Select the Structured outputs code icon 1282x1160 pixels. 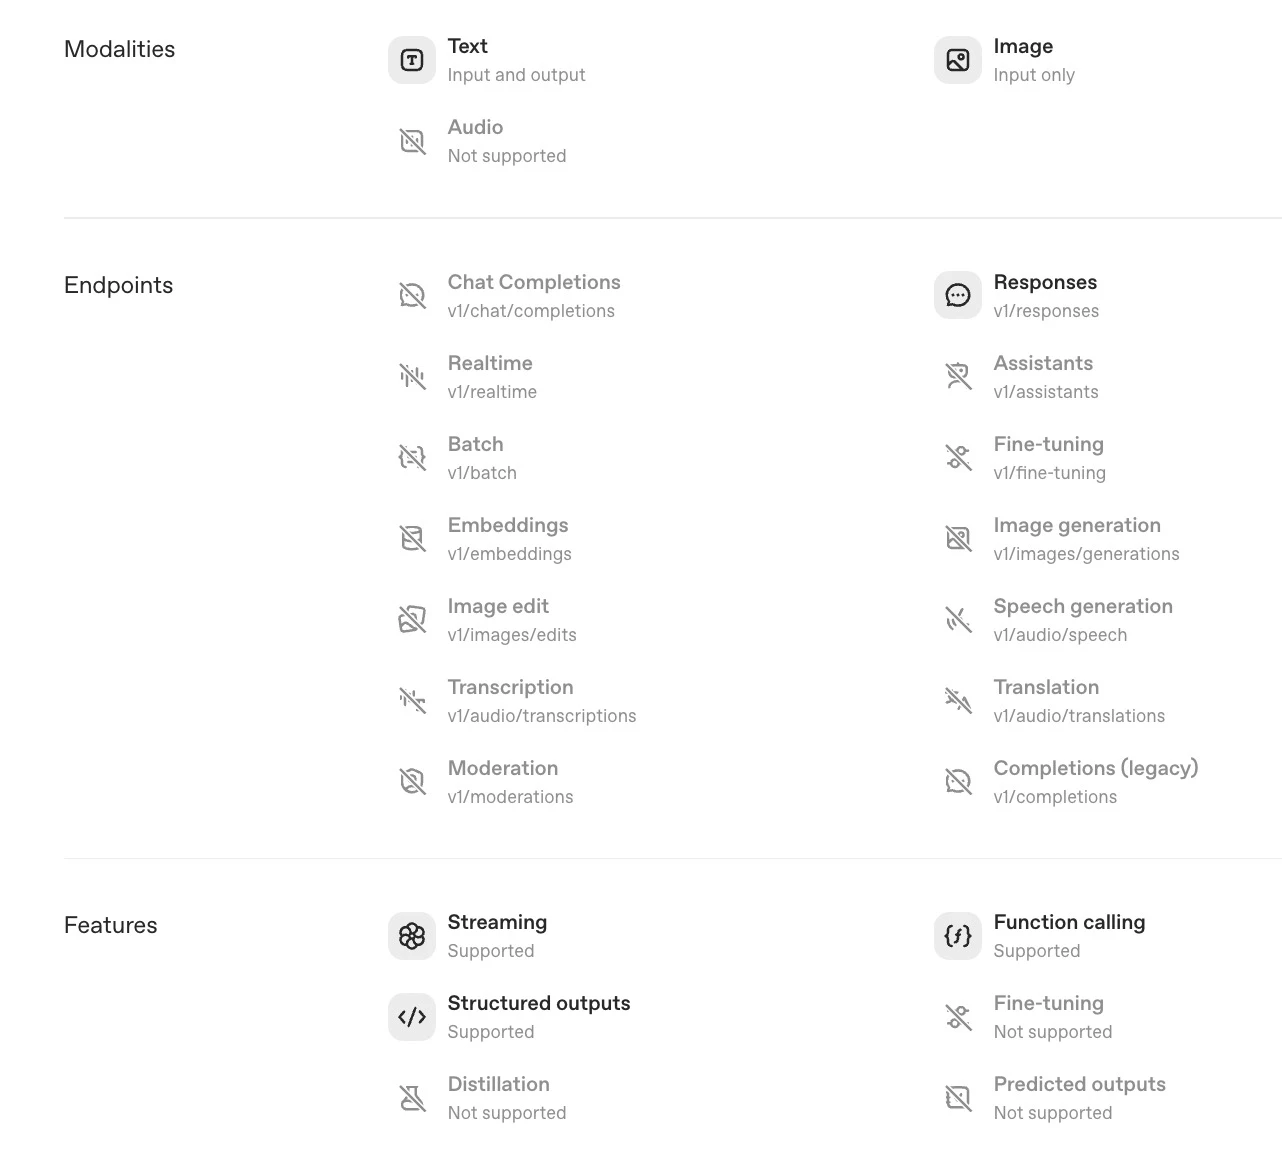pyautogui.click(x=412, y=1017)
